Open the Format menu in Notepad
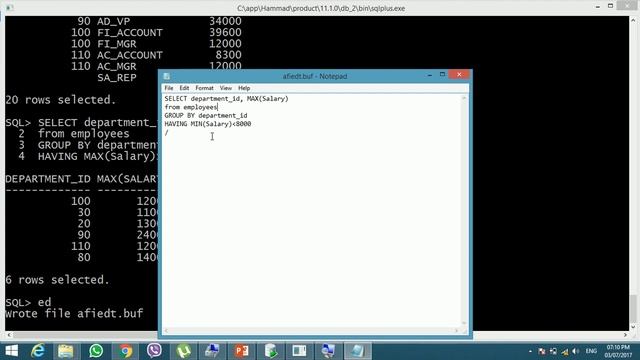Image resolution: width=640 pixels, height=360 pixels. coord(204,88)
